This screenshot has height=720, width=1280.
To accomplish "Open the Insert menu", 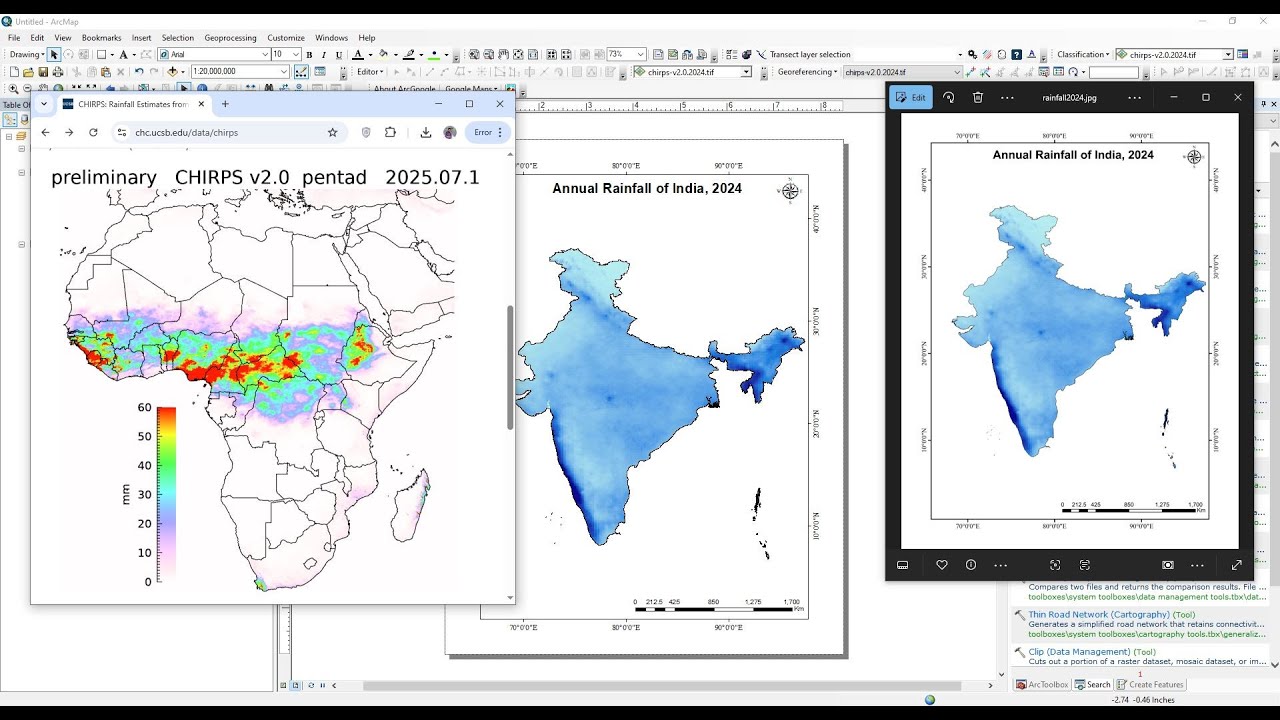I will point(141,38).
